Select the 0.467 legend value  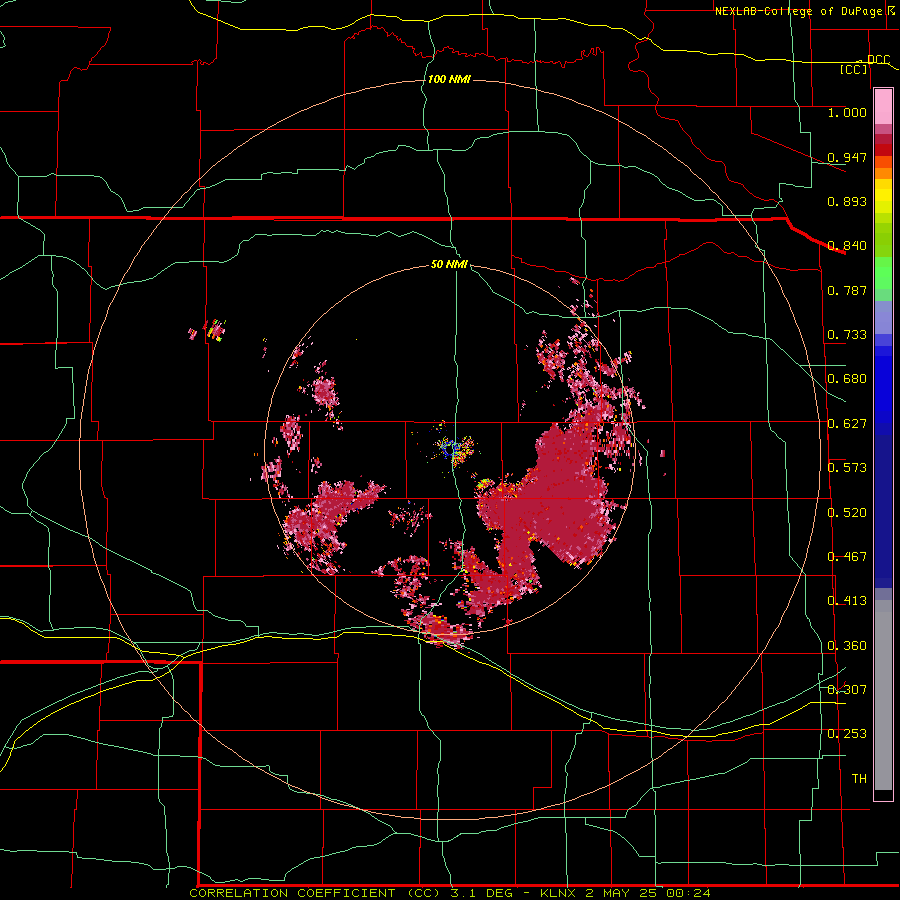click(847, 557)
